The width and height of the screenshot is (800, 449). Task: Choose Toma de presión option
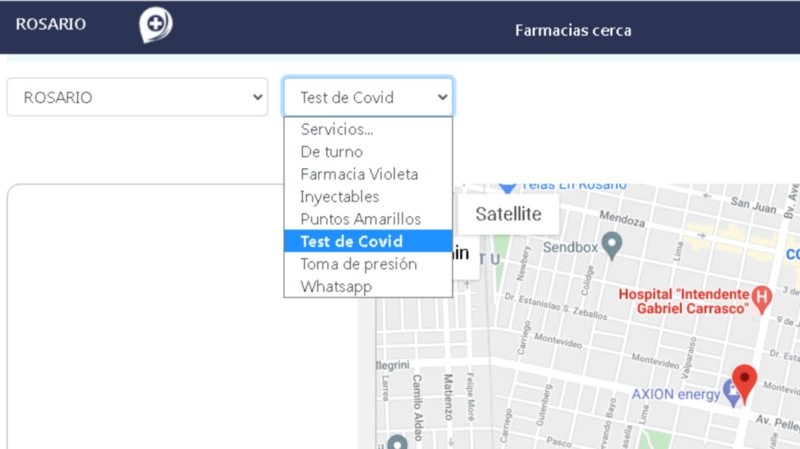pyautogui.click(x=358, y=264)
